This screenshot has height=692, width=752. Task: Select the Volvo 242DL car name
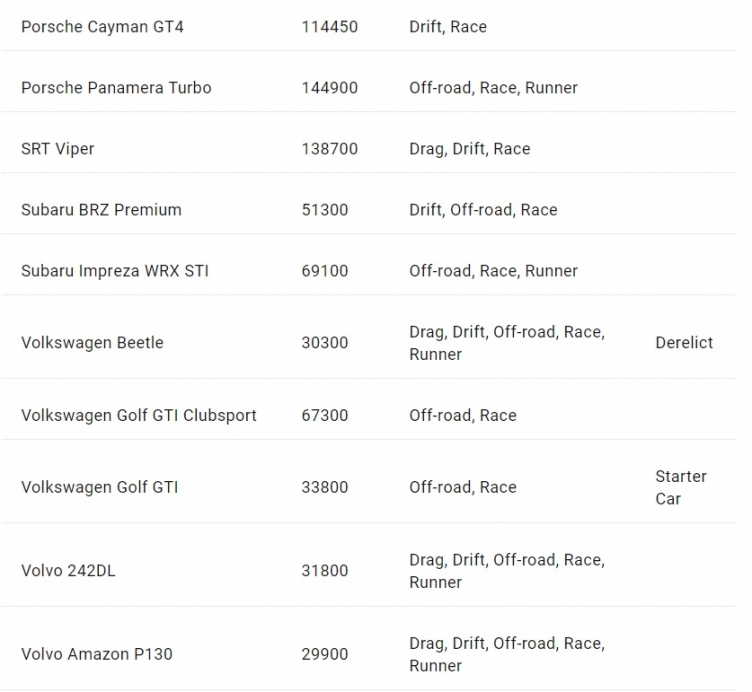[x=68, y=571]
